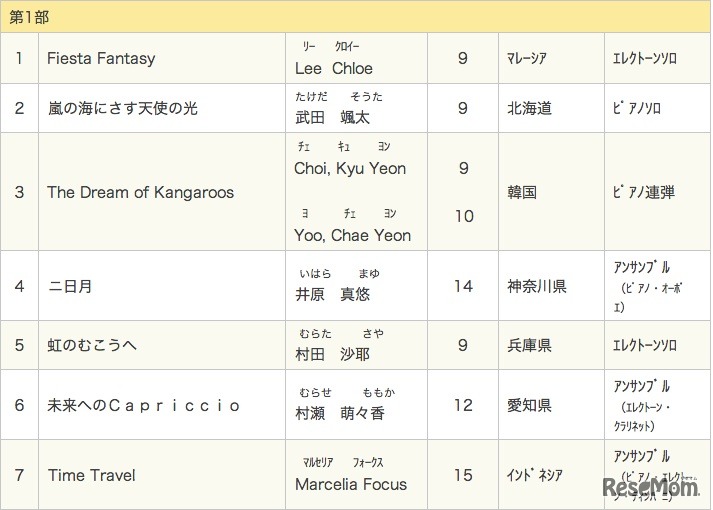Click performer Choi, Kyu Yeon
The width and height of the screenshot is (713, 510).
click(350, 168)
